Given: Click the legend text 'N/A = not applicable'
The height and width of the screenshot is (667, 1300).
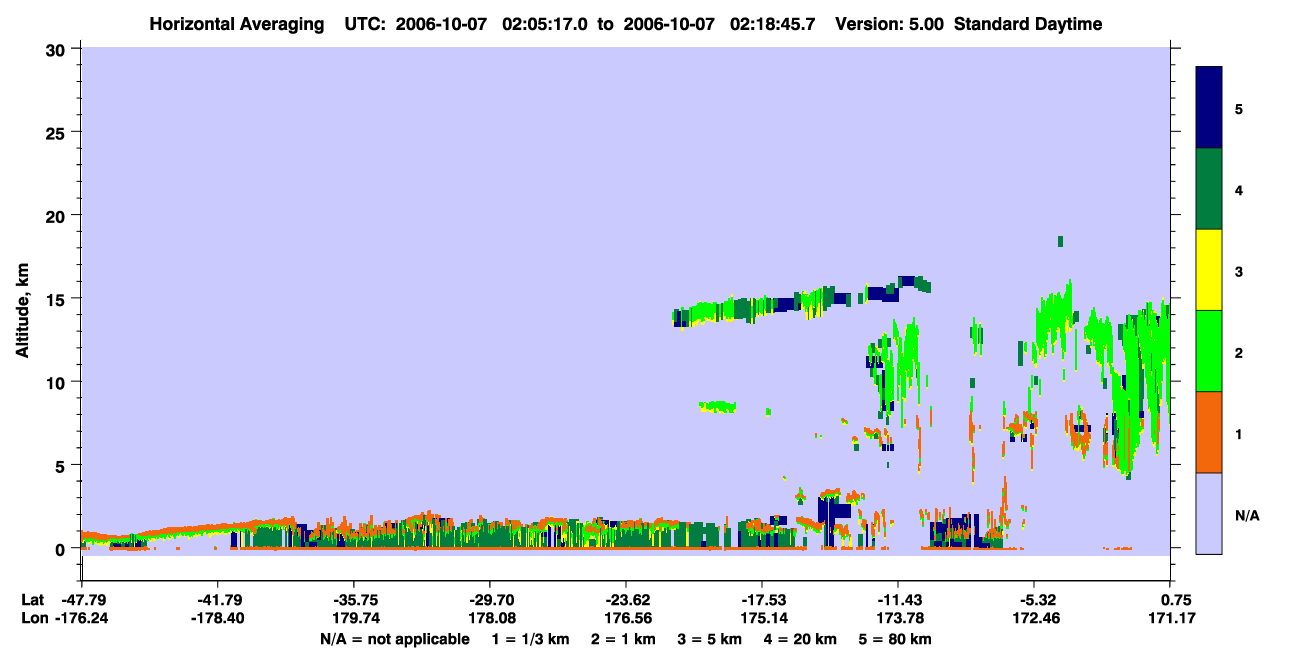Looking at the screenshot, I should tap(394, 639).
